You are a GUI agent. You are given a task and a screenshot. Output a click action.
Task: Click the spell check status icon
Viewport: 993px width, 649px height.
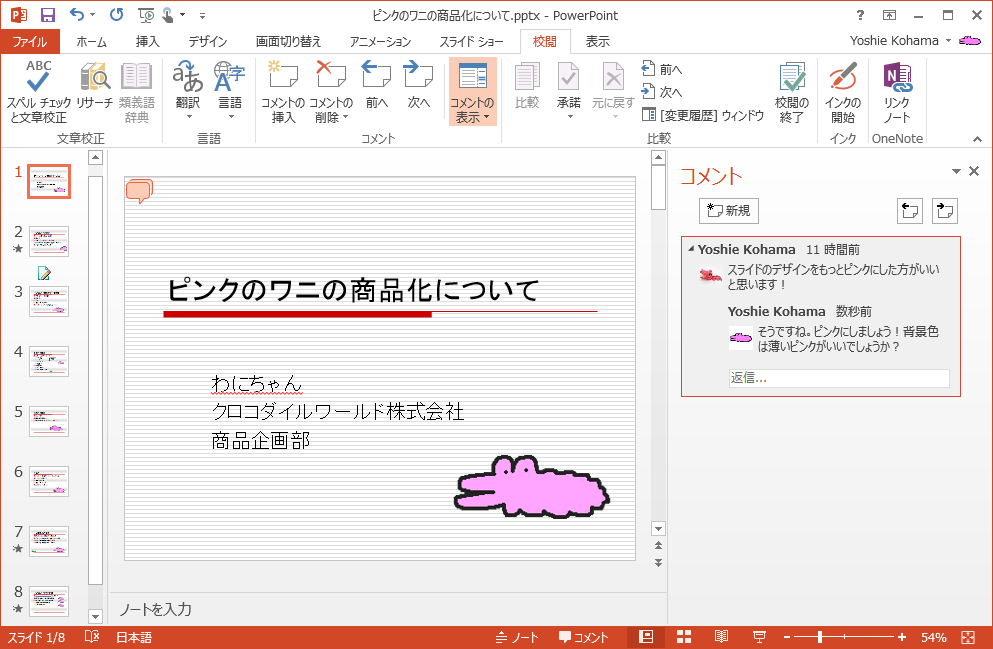[92, 636]
